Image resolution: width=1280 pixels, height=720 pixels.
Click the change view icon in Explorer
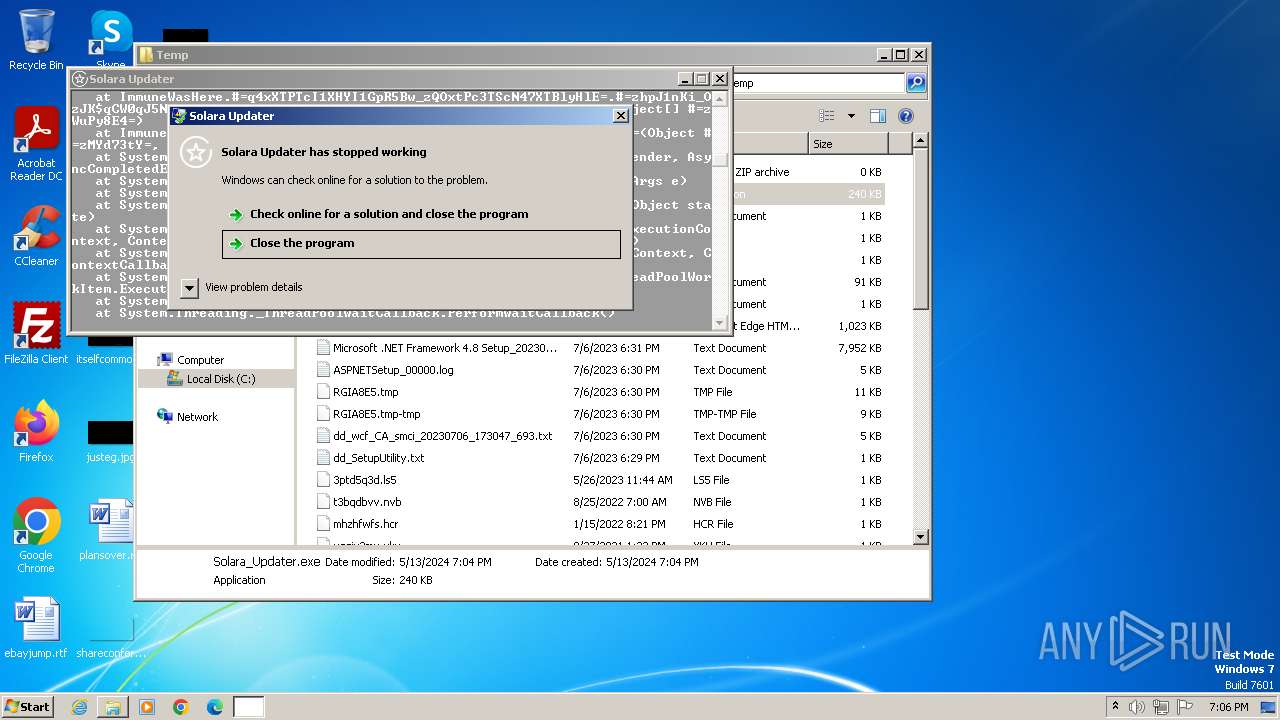pyautogui.click(x=827, y=116)
